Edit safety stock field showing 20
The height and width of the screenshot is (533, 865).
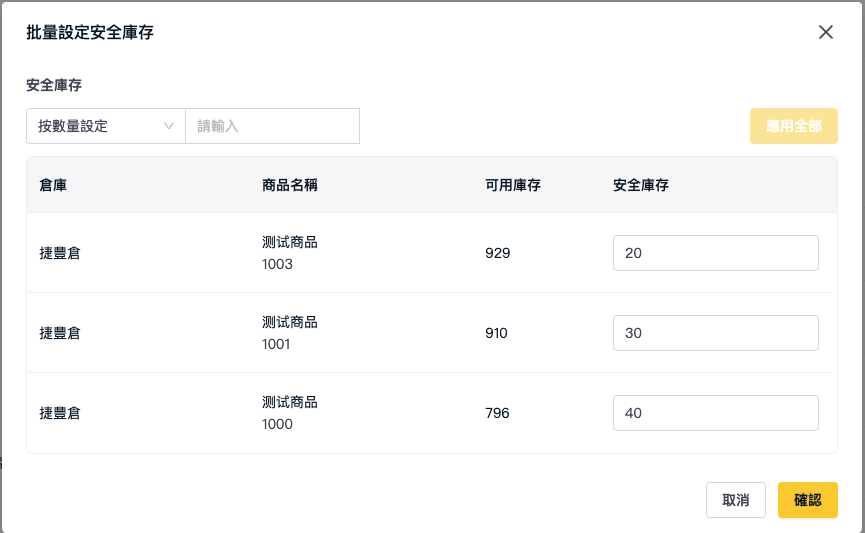pos(716,253)
